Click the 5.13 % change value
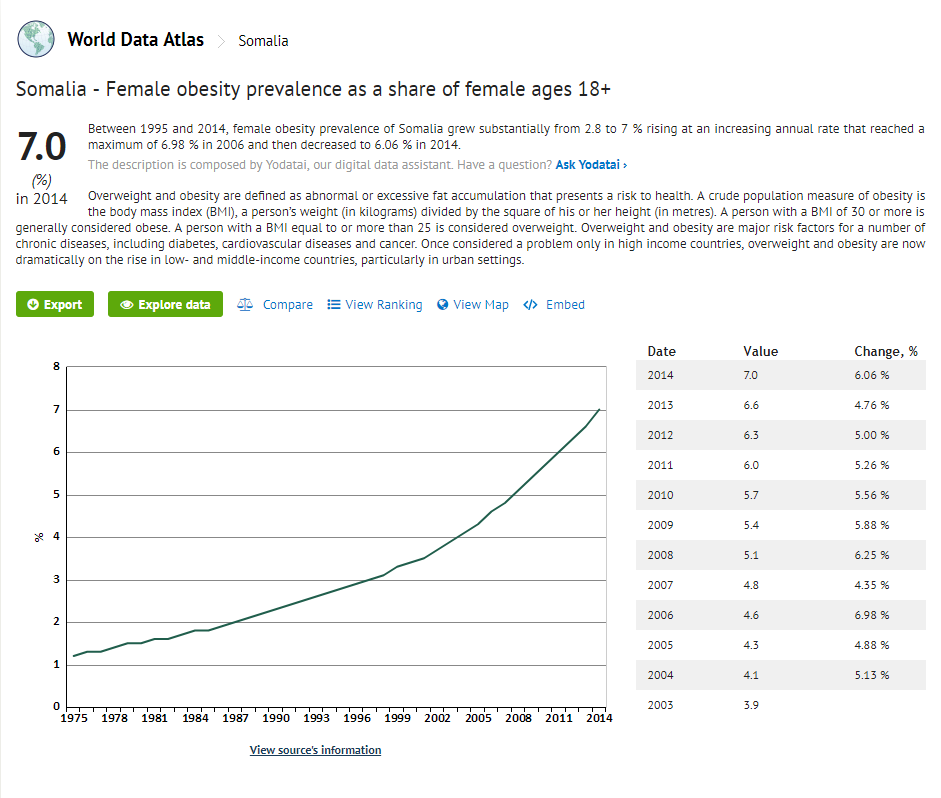The height and width of the screenshot is (798, 941). (872, 675)
